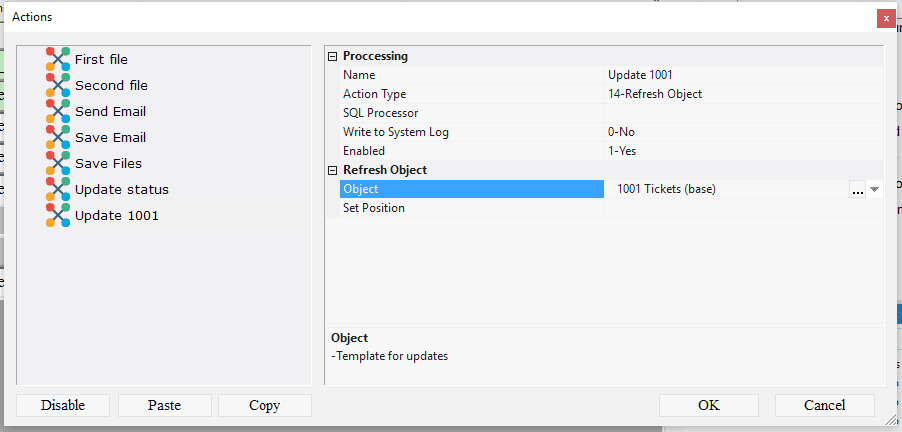Image resolution: width=902 pixels, height=432 pixels.
Task: Click the Send Email action icon
Action: (x=58, y=112)
